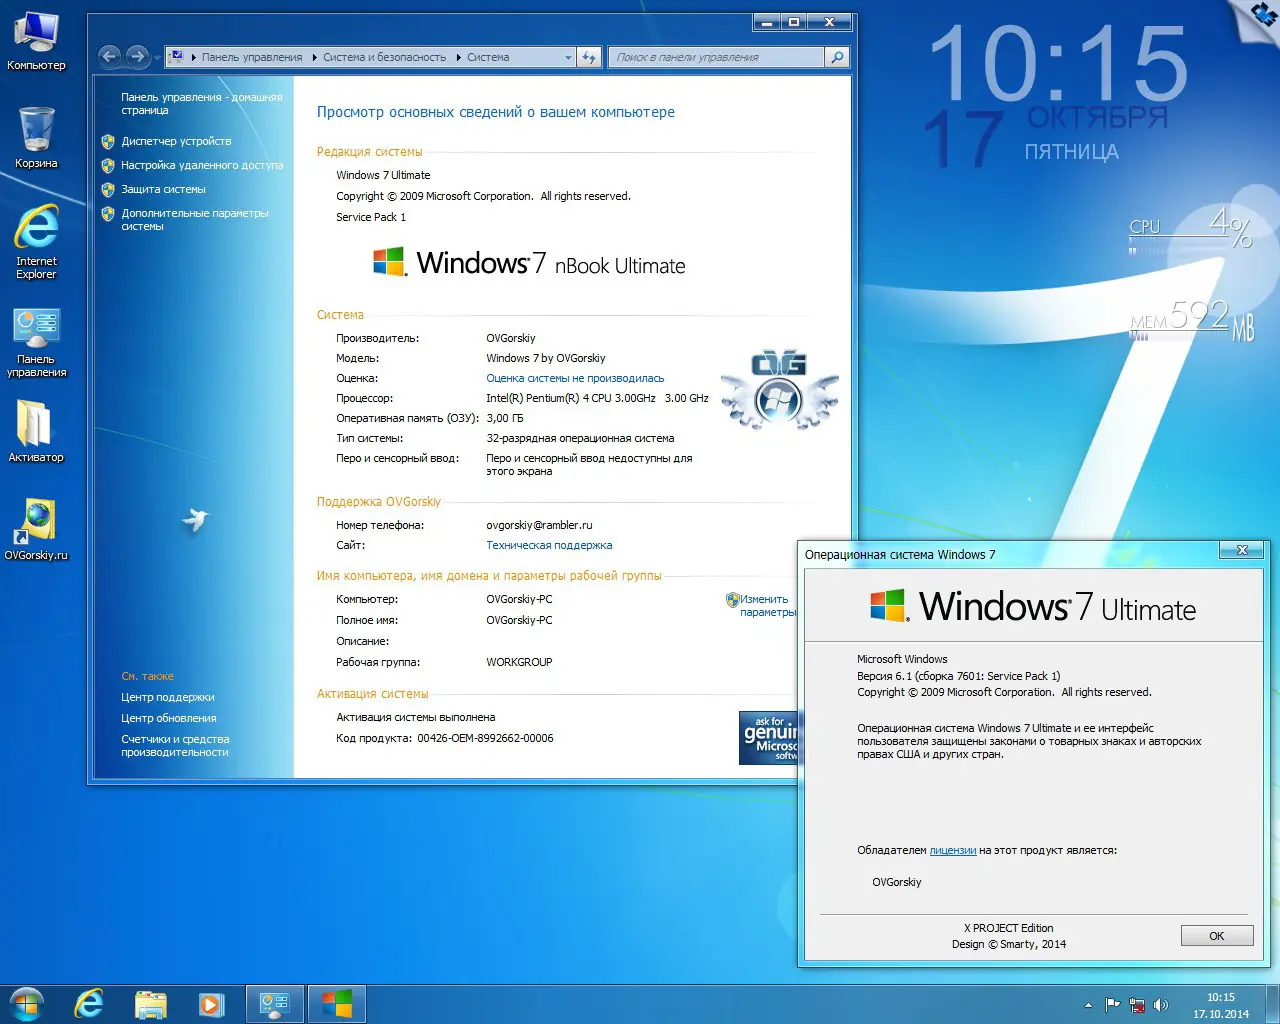Open the OVGorskiy.ru desktop shortcut
Viewport: 1280px width, 1024px height.
[36, 525]
